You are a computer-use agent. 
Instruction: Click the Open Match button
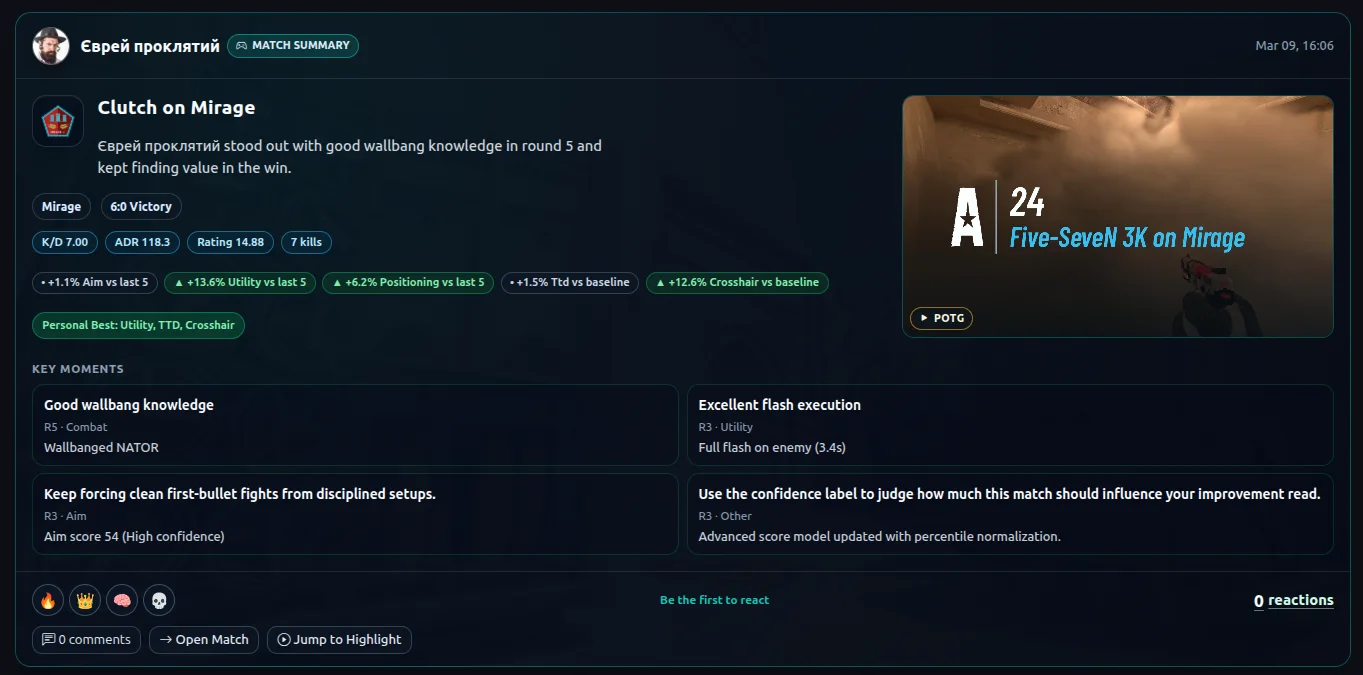204,640
